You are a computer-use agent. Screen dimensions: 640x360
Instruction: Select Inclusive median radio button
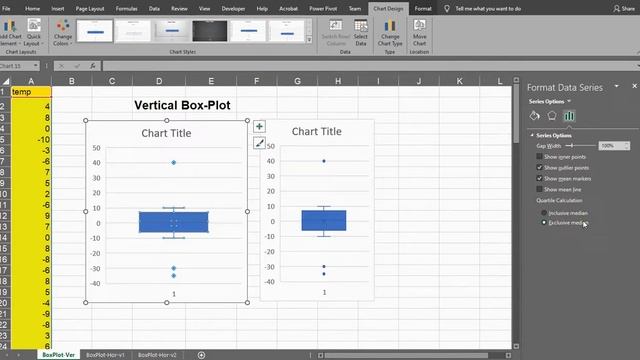[x=544, y=213]
